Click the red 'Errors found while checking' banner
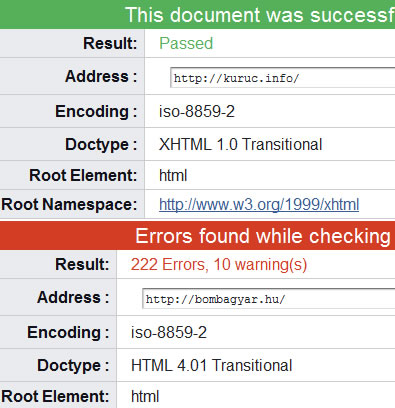The image size is (395, 408). point(197,236)
